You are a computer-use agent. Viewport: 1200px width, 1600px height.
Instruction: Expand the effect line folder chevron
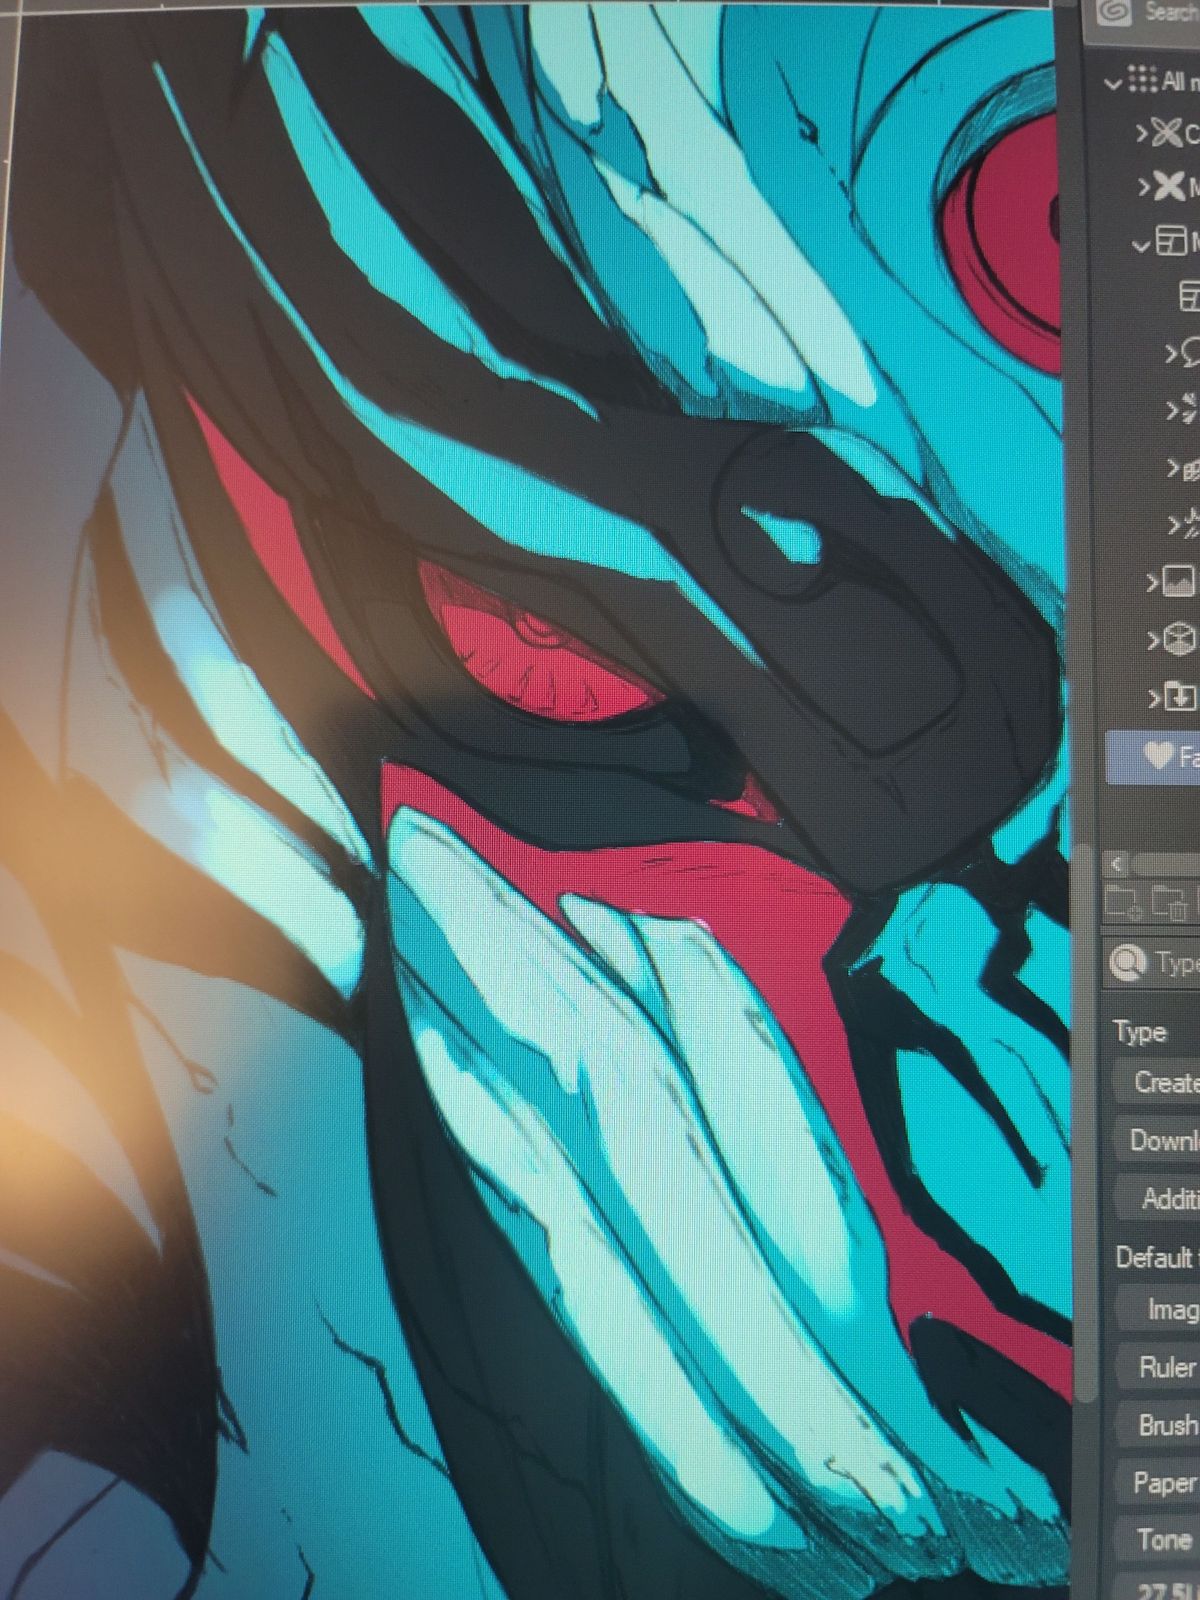click(x=1172, y=410)
